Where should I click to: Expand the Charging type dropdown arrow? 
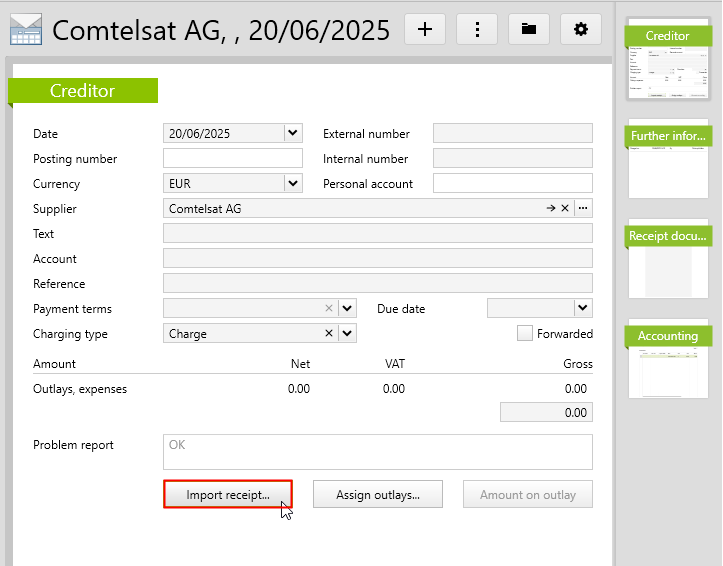click(x=347, y=334)
